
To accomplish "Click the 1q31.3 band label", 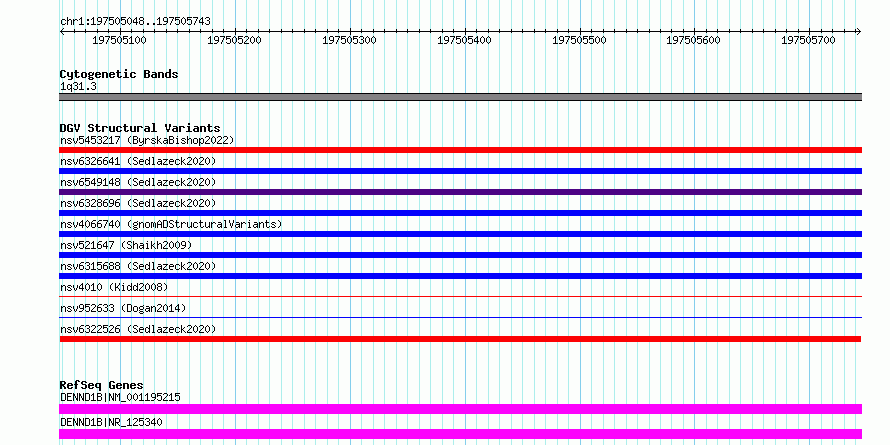I will 78,86.
